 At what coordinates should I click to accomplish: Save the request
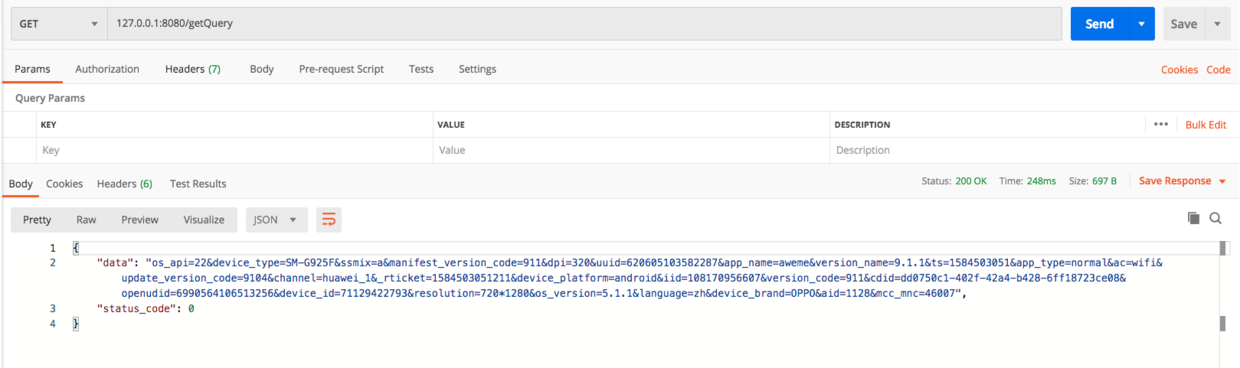coord(1184,24)
